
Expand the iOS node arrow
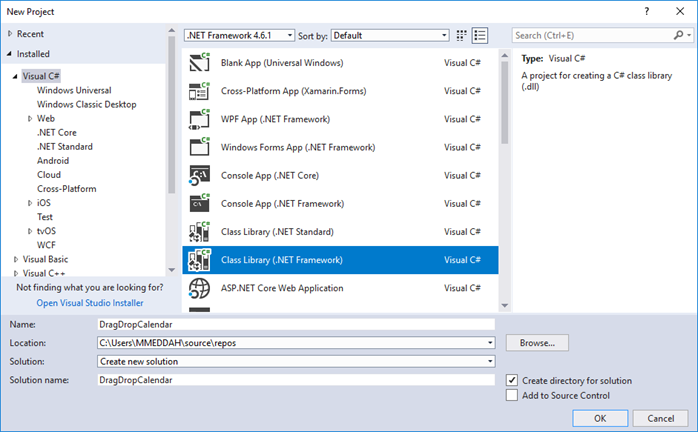[x=30, y=203]
